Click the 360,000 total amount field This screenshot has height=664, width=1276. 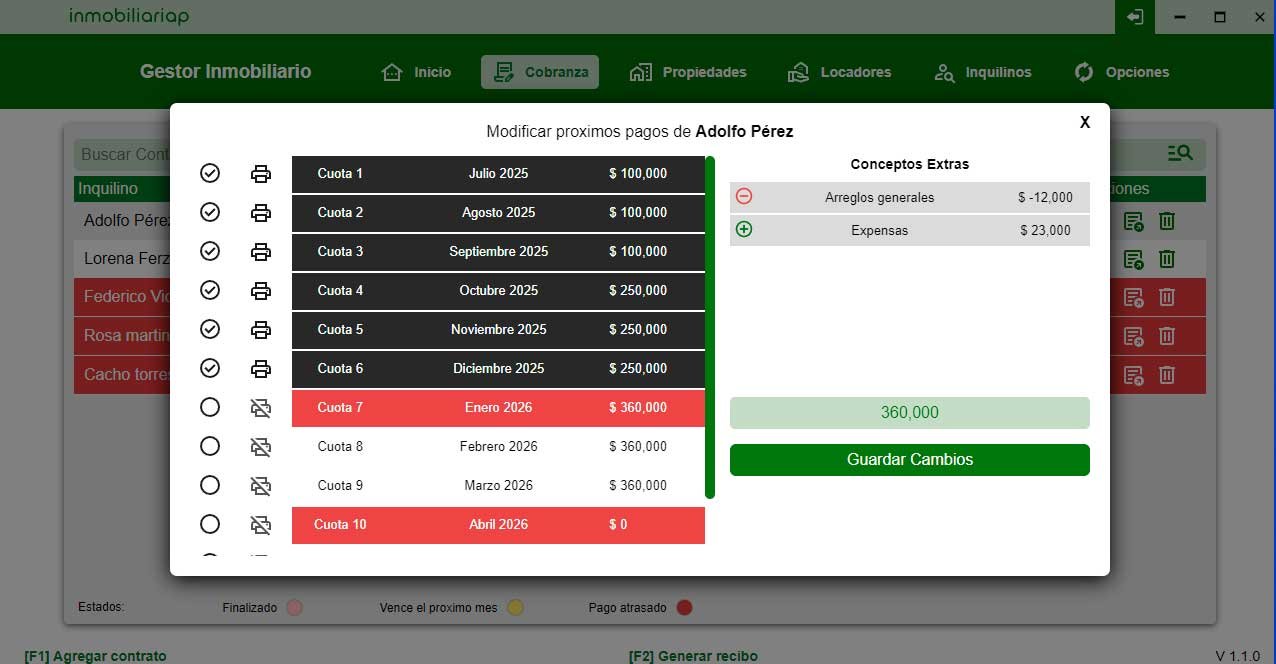click(x=909, y=413)
